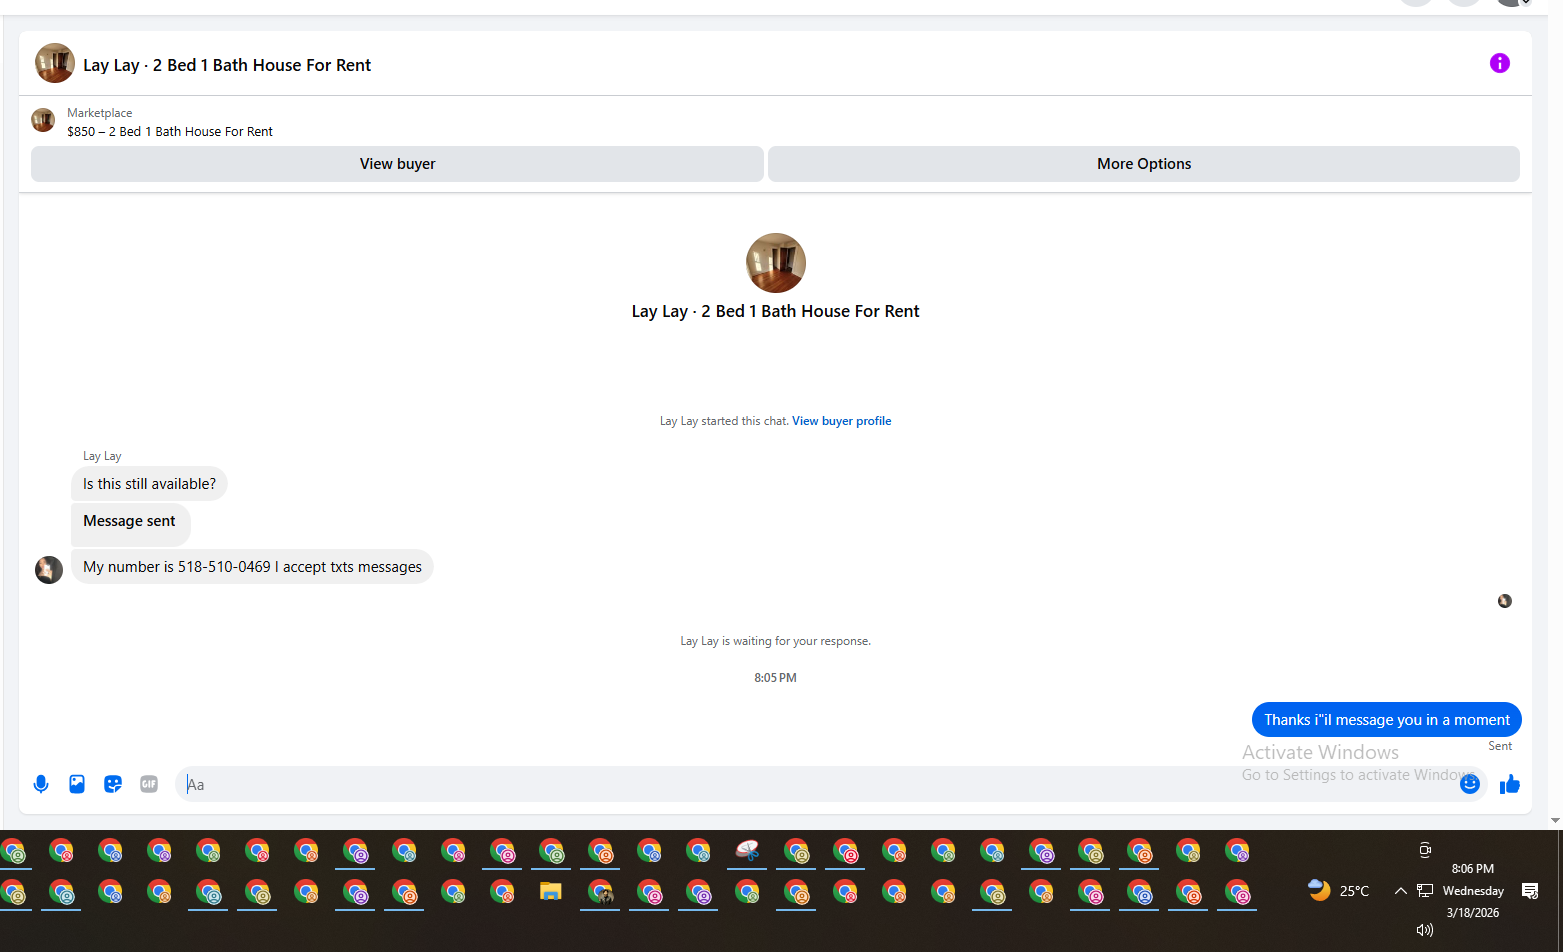Screen dimensions: 1563x952
Task: Select the "Message sent" bubble
Action: [130, 524]
